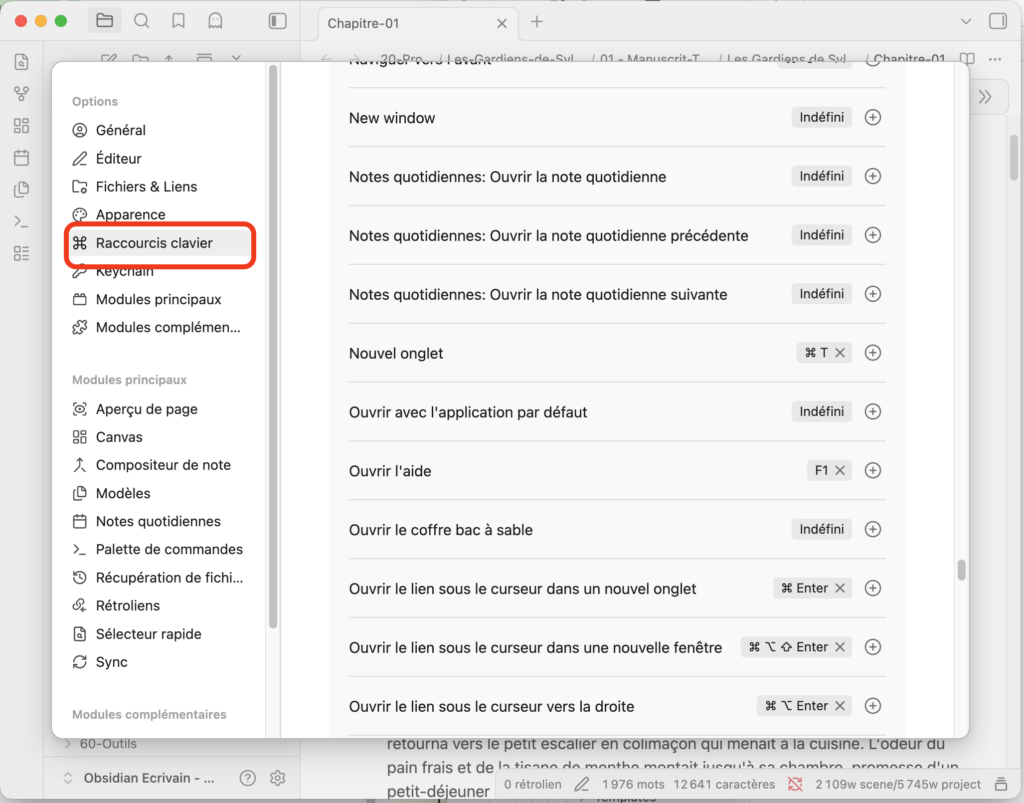
Task: Open Modules principaux settings section
Action: click(x=158, y=299)
